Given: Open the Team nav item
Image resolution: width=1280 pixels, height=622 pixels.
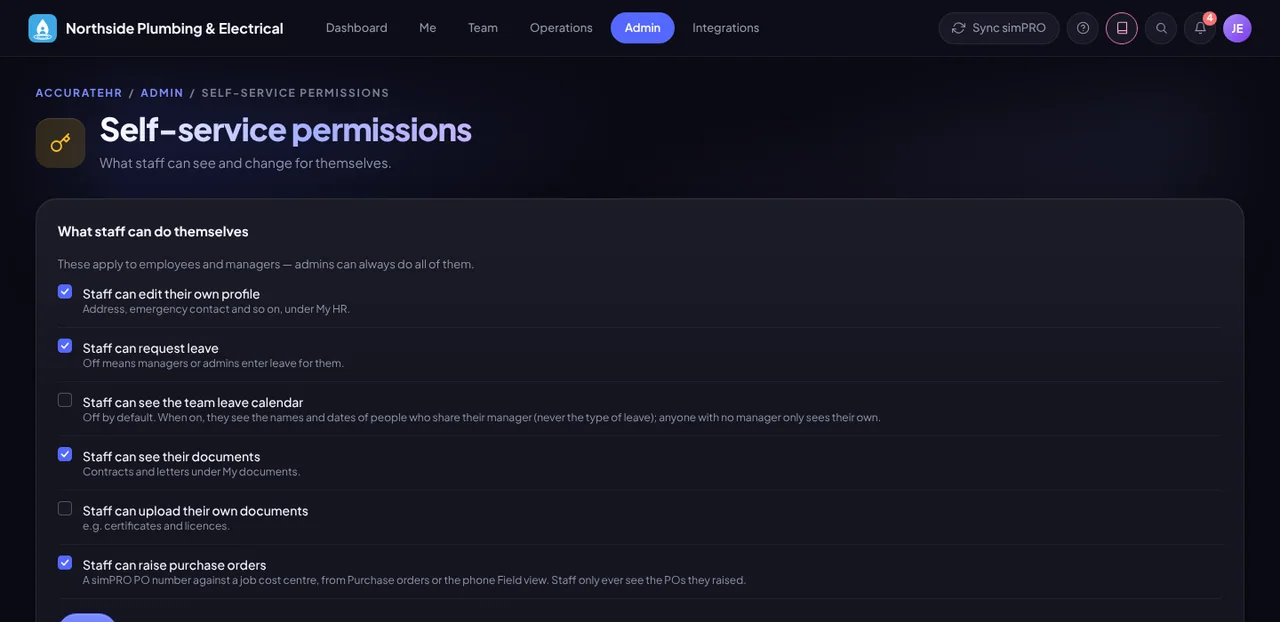Looking at the screenshot, I should (x=483, y=28).
